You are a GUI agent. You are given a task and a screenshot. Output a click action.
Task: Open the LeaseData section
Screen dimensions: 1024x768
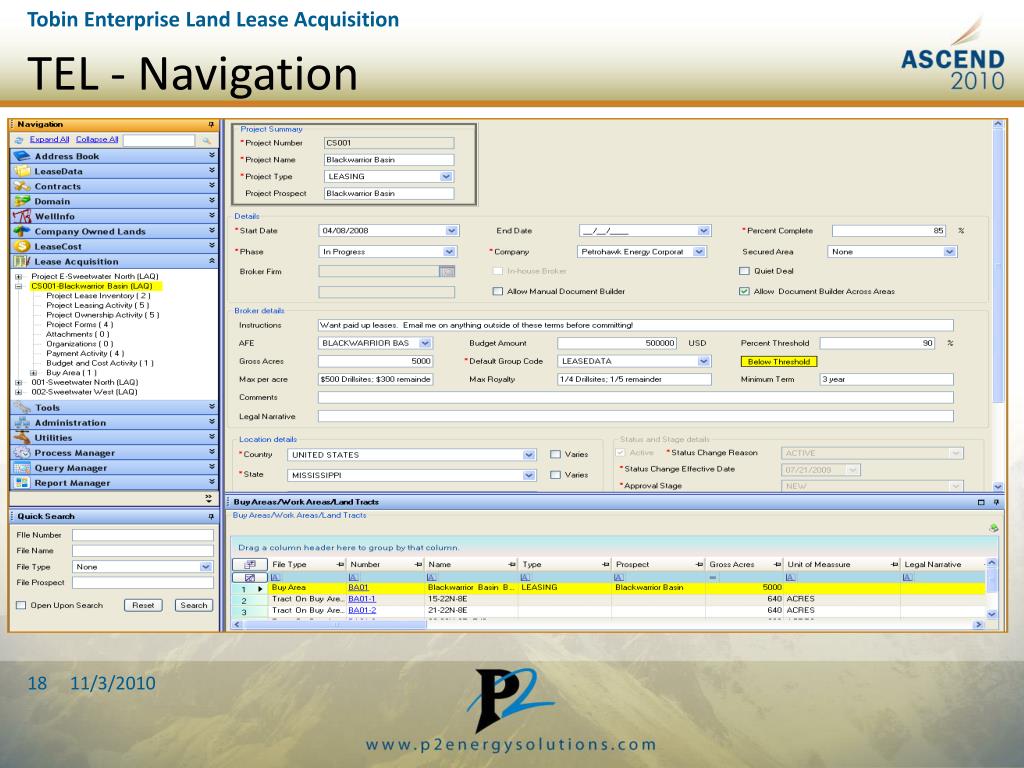point(114,171)
